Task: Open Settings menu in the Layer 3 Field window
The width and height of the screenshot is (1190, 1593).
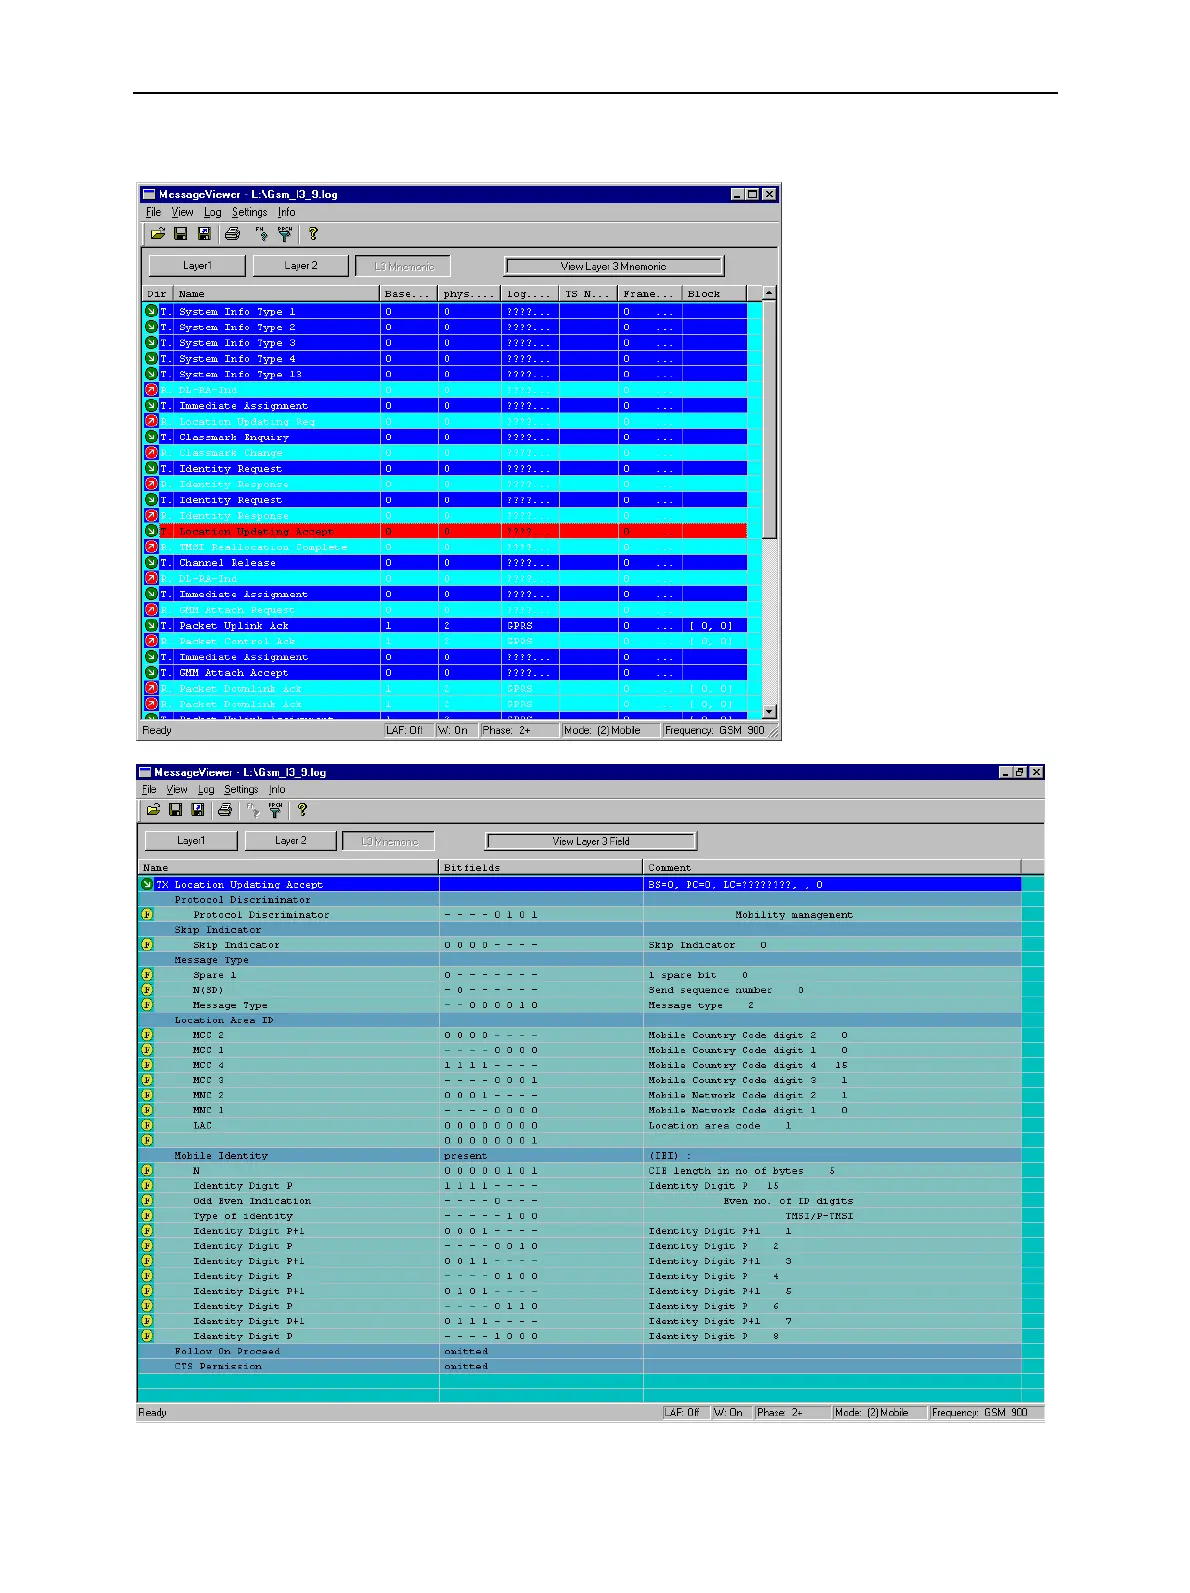Action: click(x=241, y=789)
